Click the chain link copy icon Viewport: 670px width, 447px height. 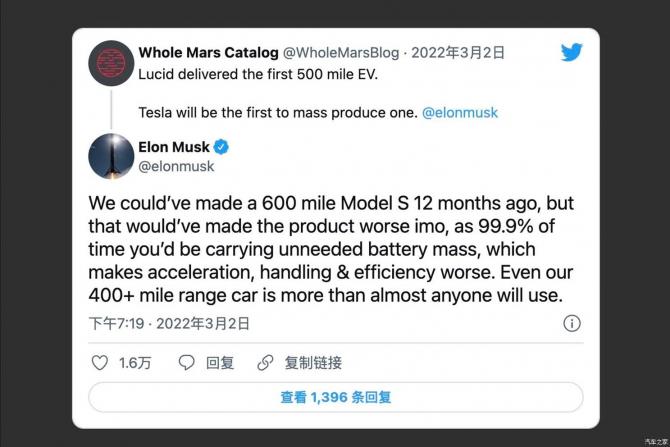[265, 362]
